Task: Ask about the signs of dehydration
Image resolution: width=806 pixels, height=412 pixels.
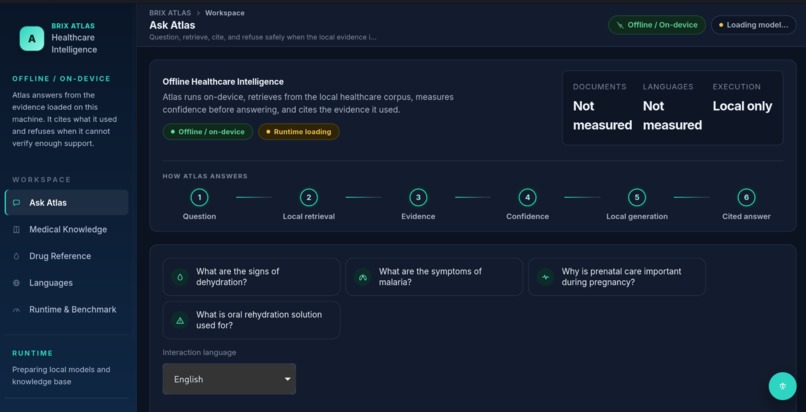Action: click(x=251, y=276)
